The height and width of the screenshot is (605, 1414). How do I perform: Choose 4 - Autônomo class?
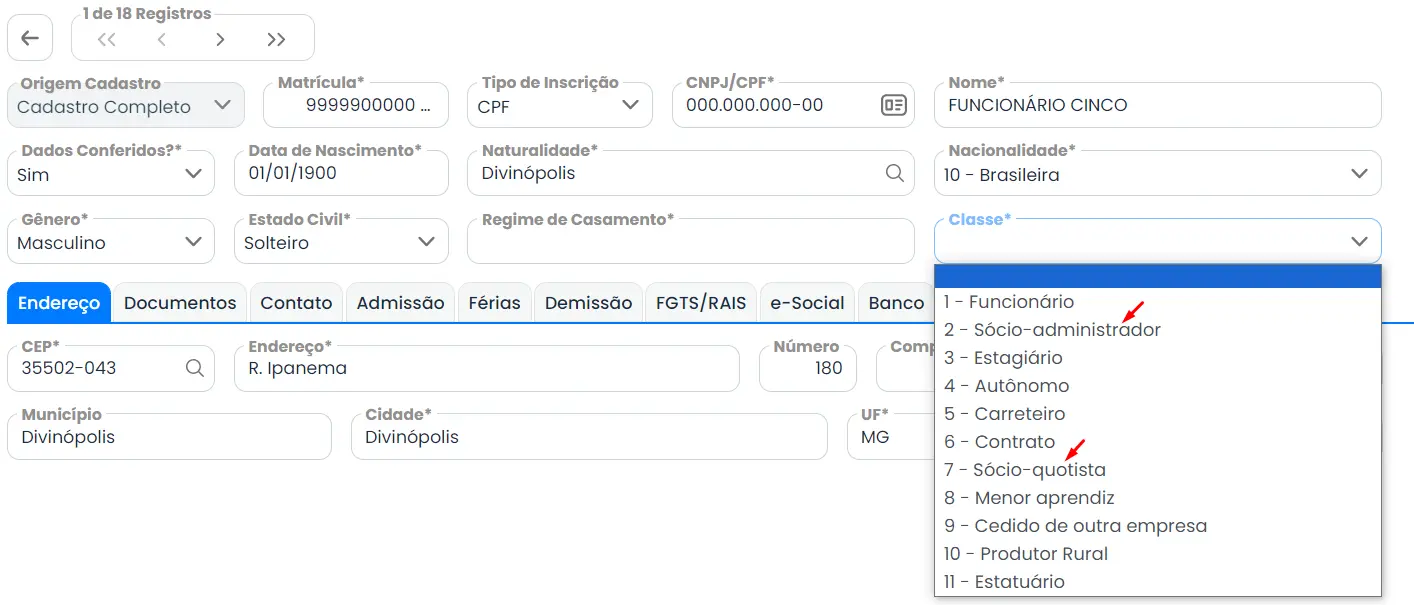tap(1158, 386)
